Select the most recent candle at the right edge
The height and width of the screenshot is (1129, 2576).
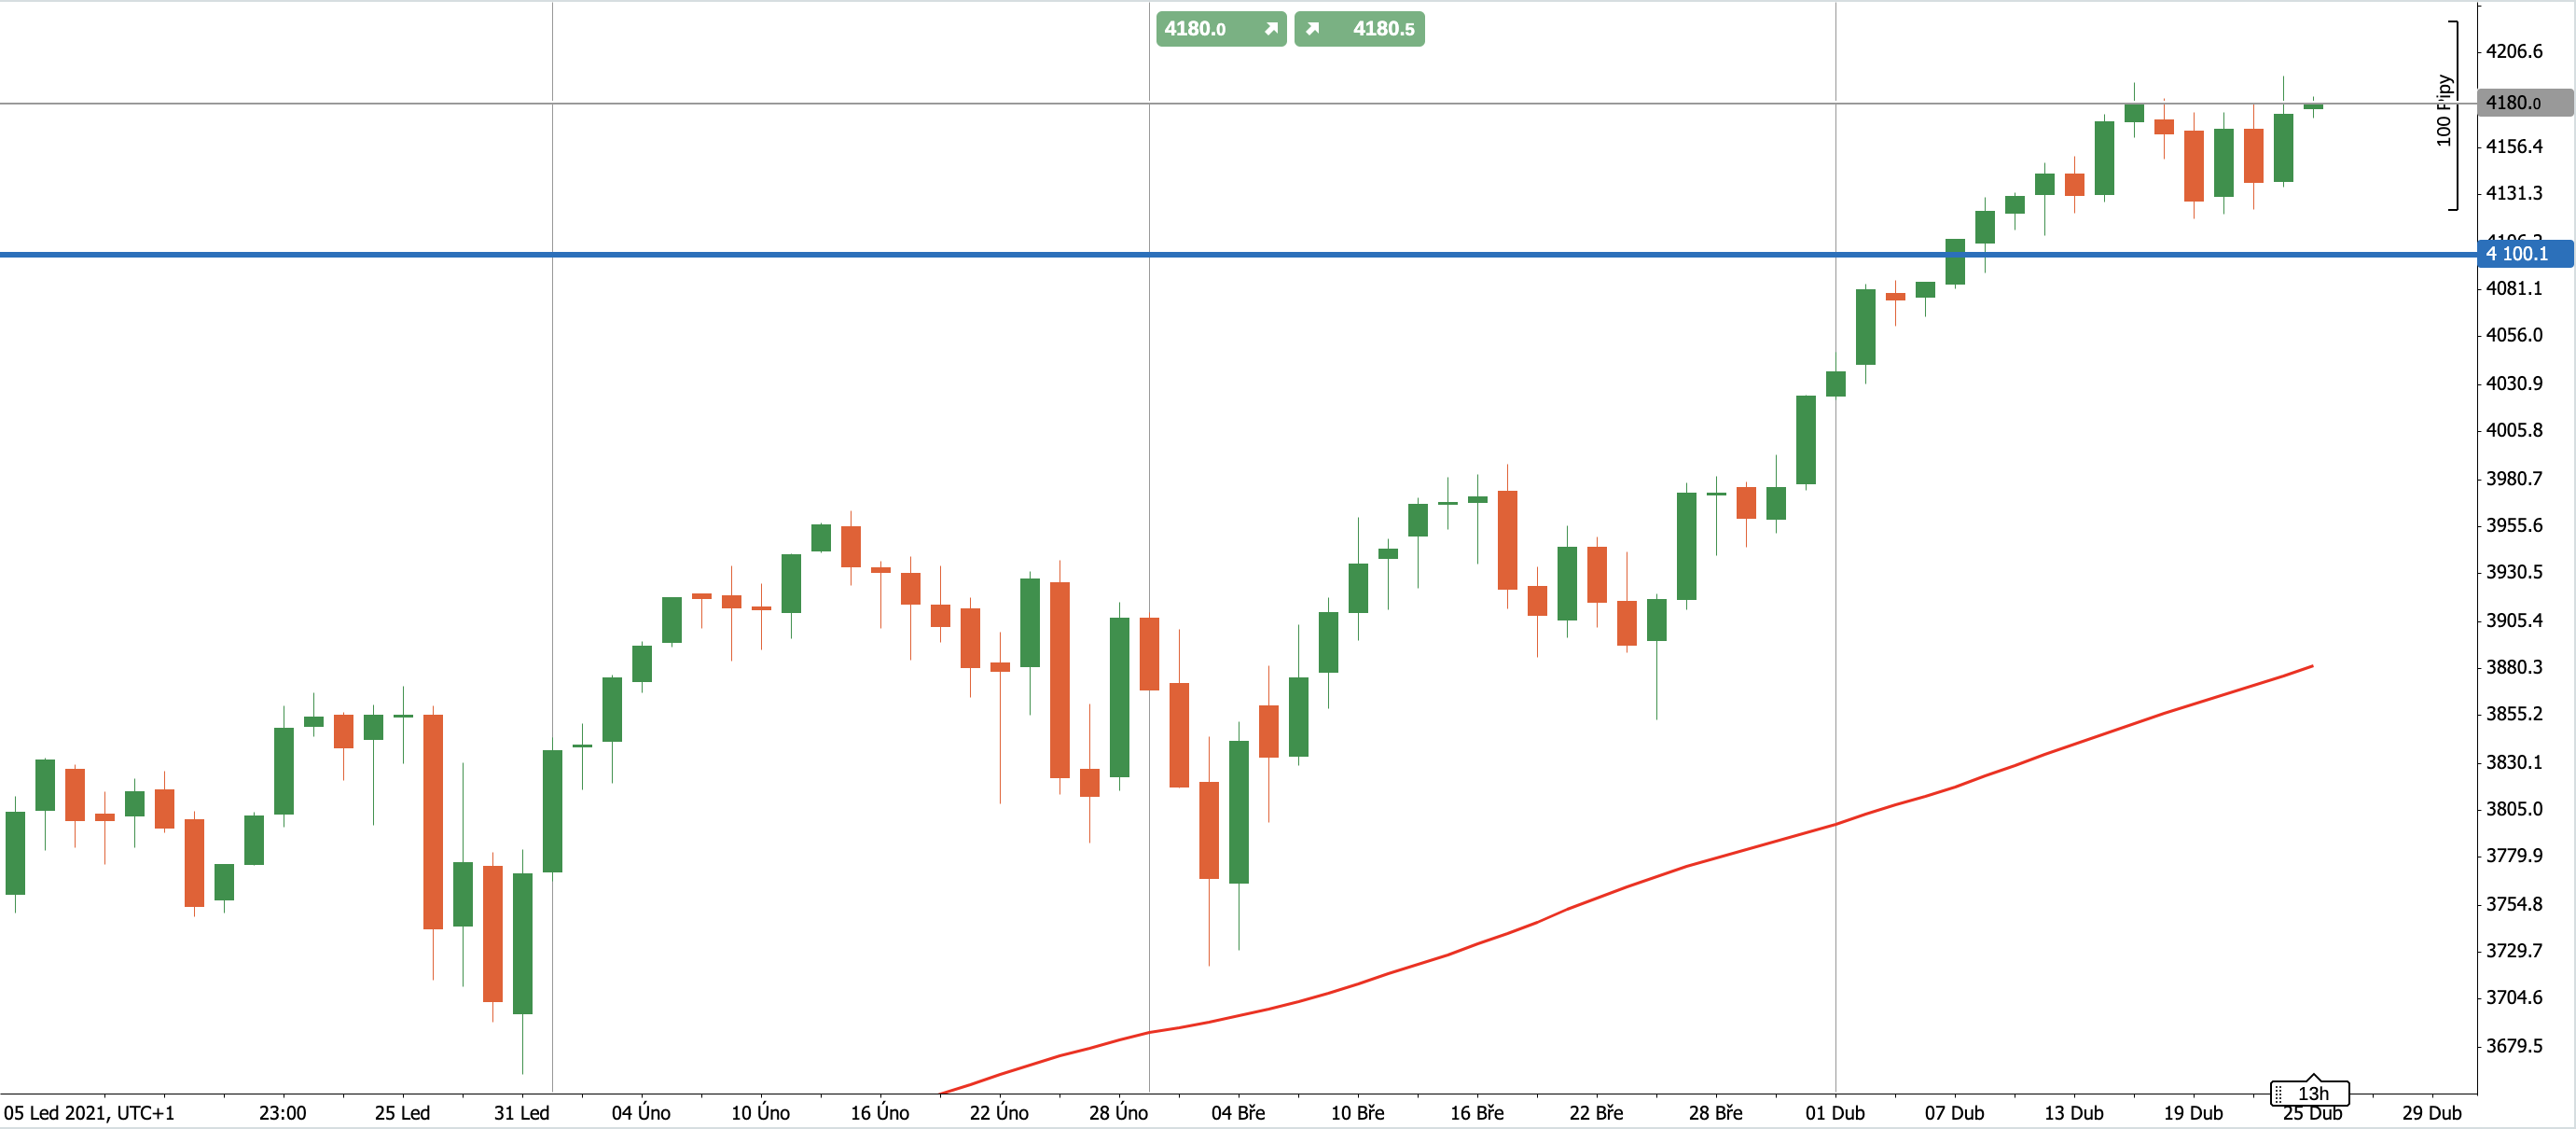click(2312, 106)
